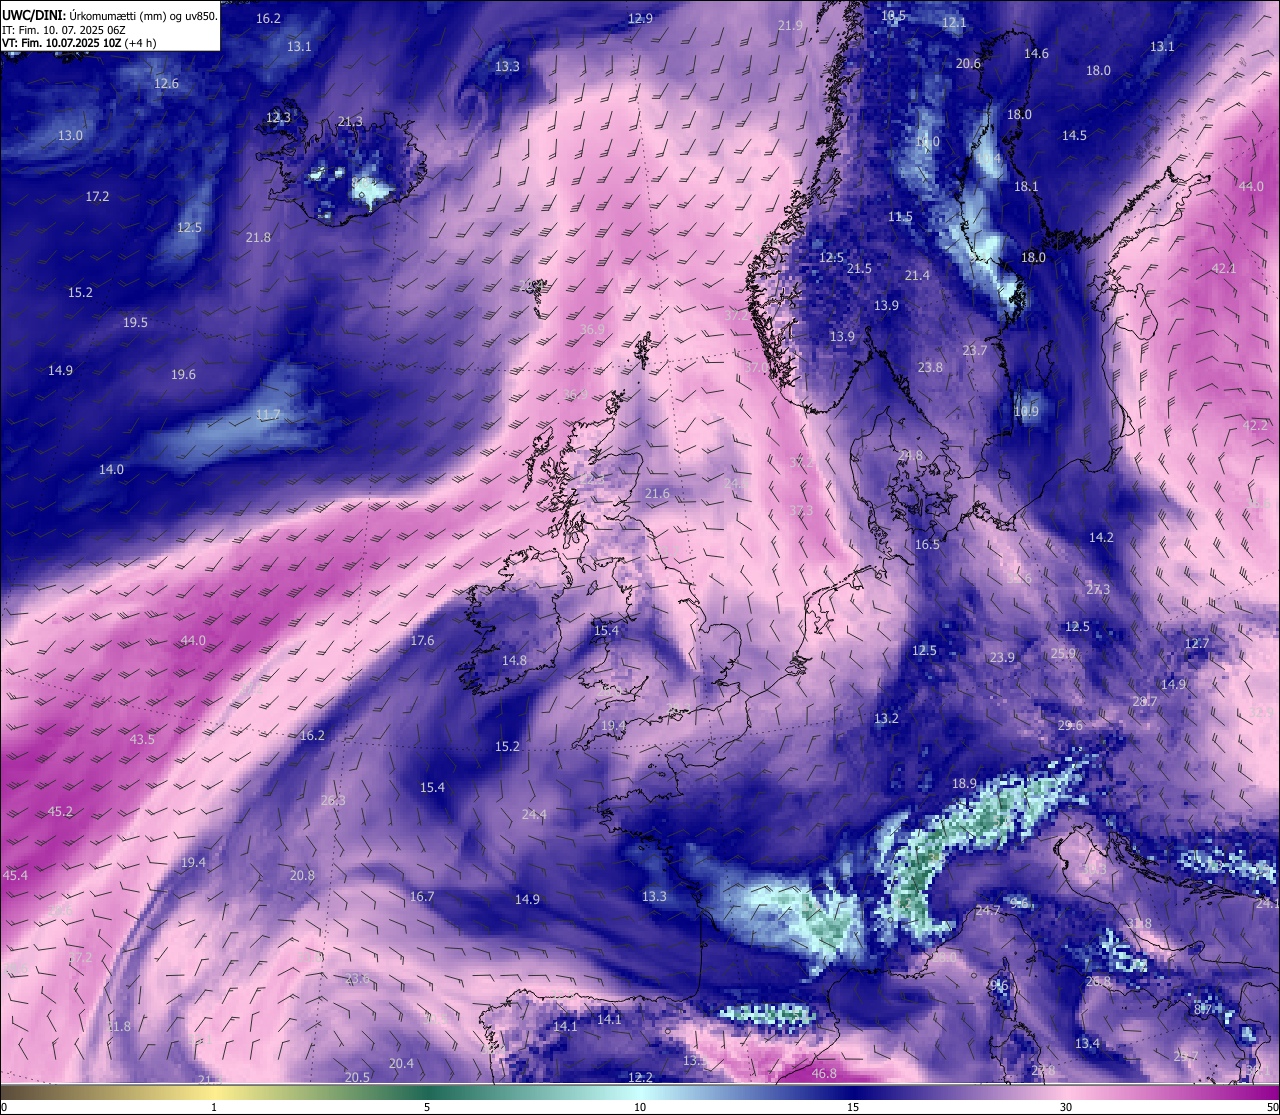
Task: Click the IT initialization time 06Z line
Action: tap(63, 30)
